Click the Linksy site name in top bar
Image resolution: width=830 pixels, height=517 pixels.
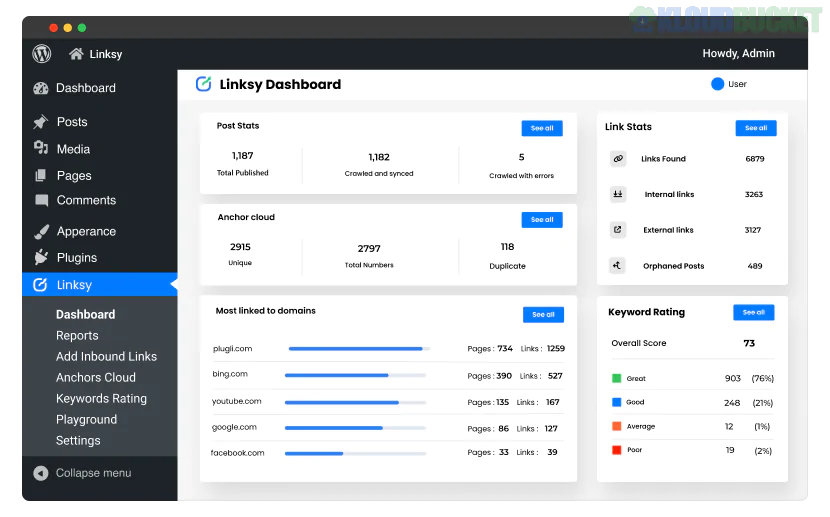coord(105,54)
